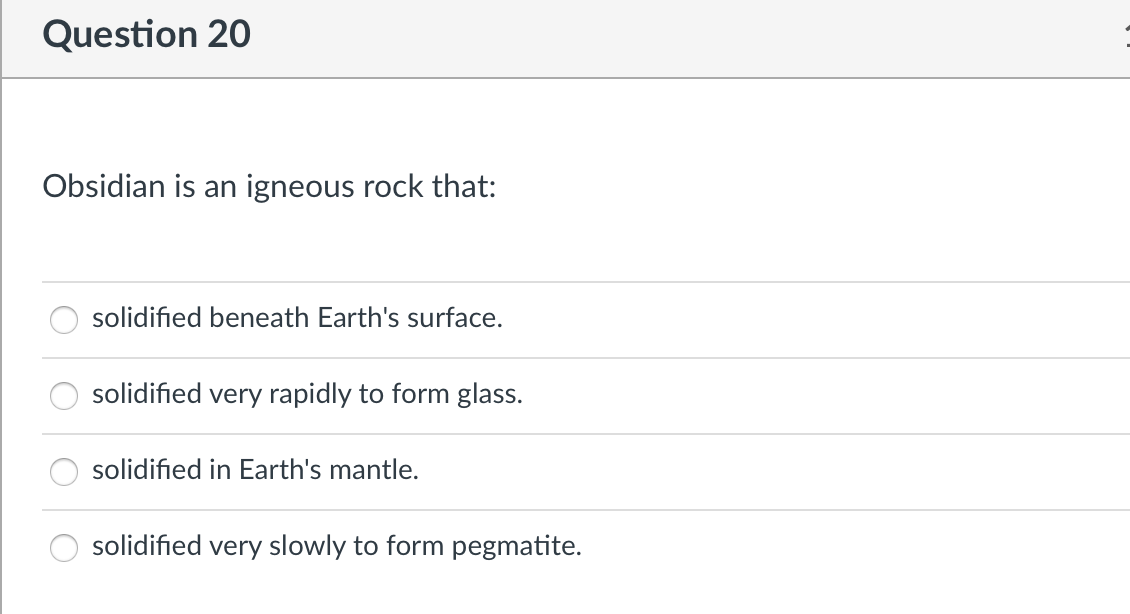1130x614 pixels.
Task: Click the label "solidified very slowly to form pegmatite."
Action: click(x=336, y=546)
